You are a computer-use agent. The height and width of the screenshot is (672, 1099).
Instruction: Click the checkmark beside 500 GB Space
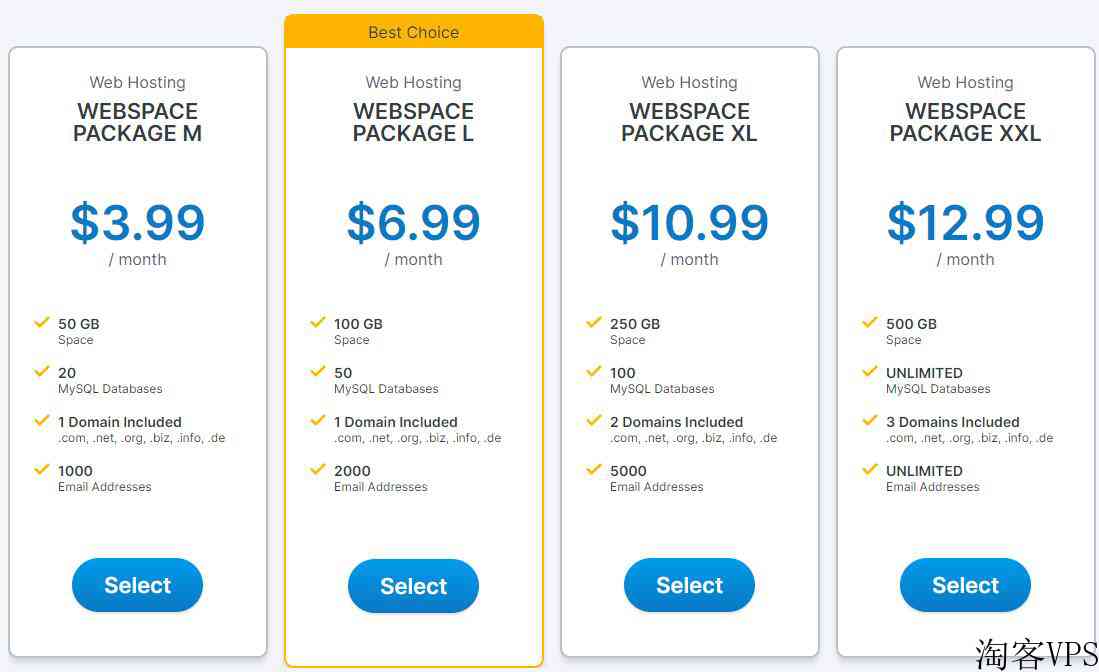[870, 322]
